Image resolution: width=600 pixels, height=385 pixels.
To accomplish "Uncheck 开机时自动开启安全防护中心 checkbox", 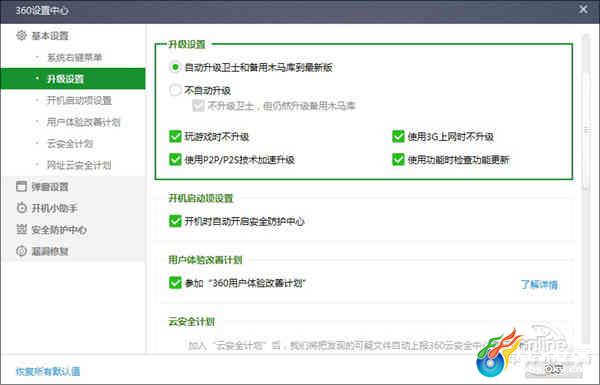I will pyautogui.click(x=175, y=221).
